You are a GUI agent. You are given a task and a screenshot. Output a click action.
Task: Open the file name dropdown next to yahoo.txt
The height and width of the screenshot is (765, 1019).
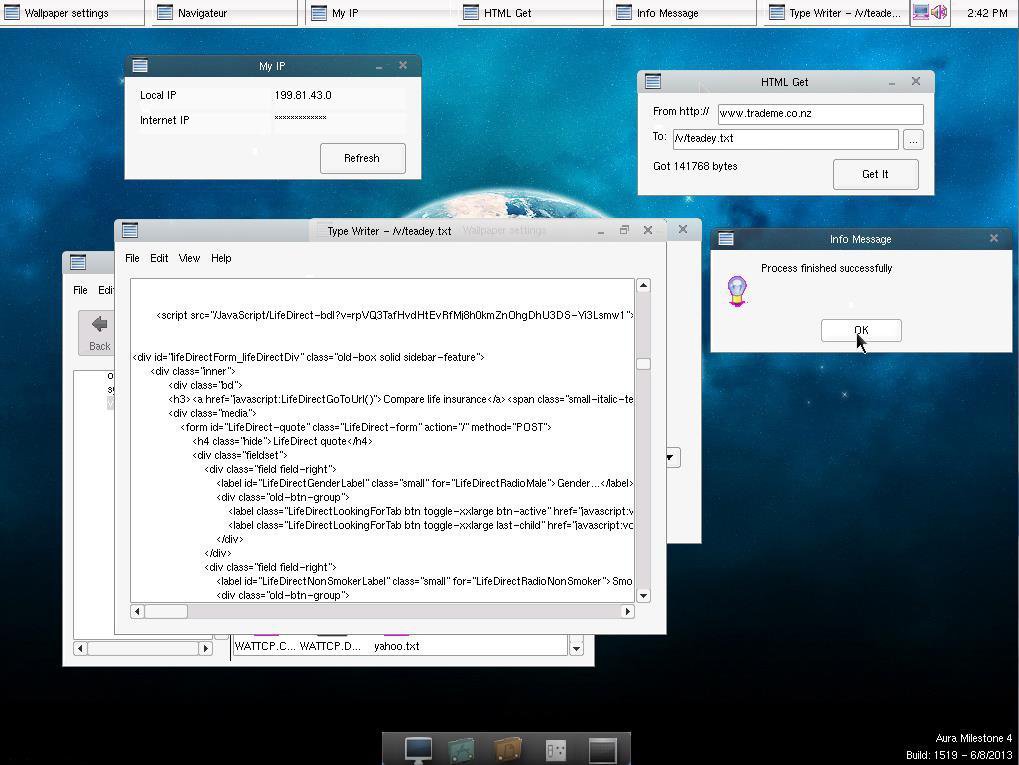(x=576, y=646)
